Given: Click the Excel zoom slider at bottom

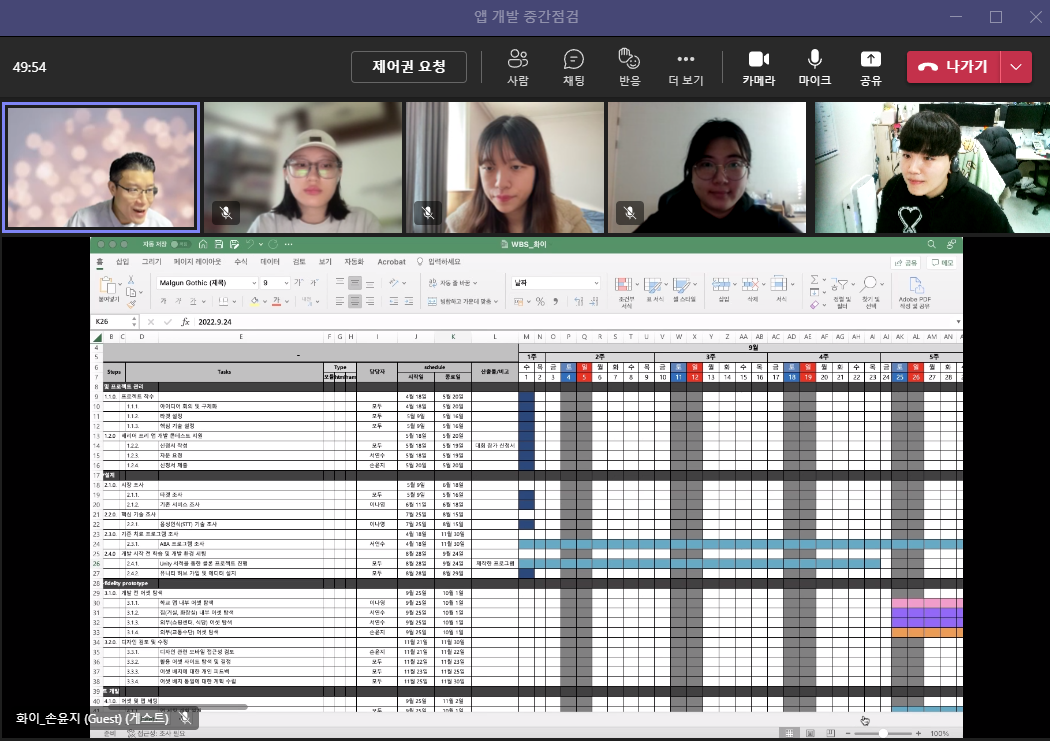Looking at the screenshot, I should [883, 733].
